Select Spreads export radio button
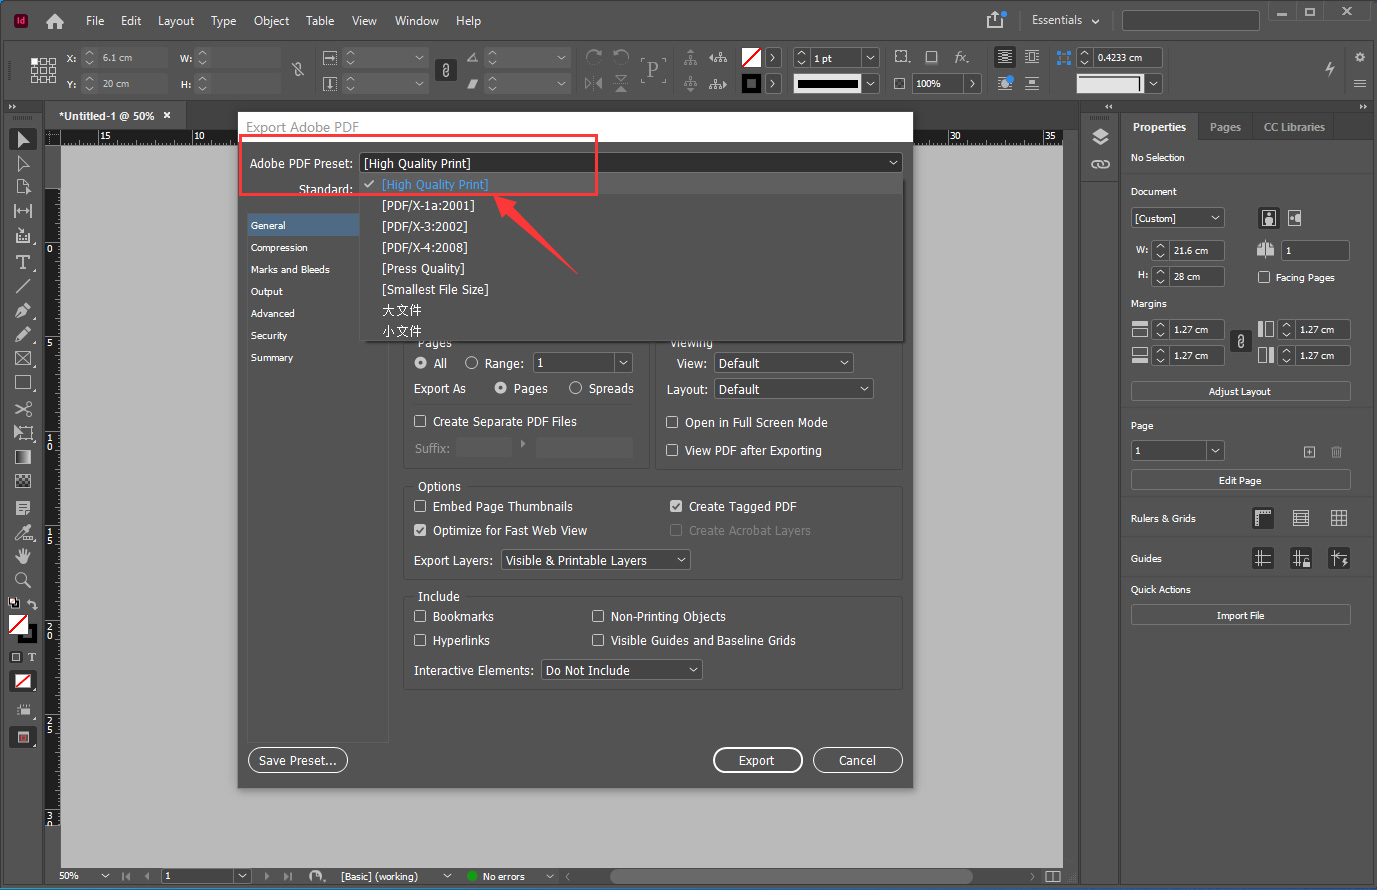 point(575,388)
